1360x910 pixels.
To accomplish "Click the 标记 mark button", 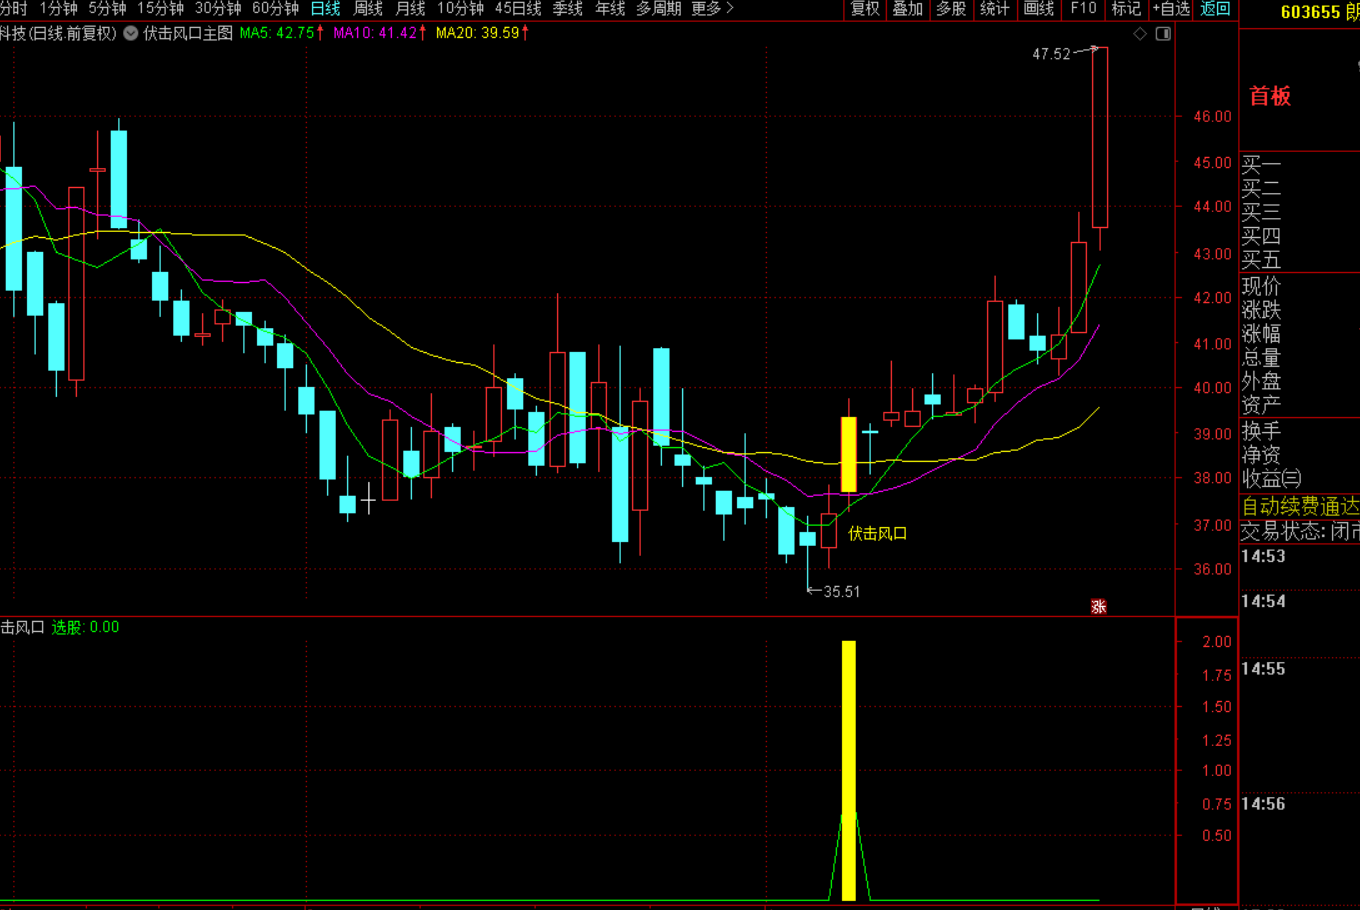I will [x=1126, y=9].
